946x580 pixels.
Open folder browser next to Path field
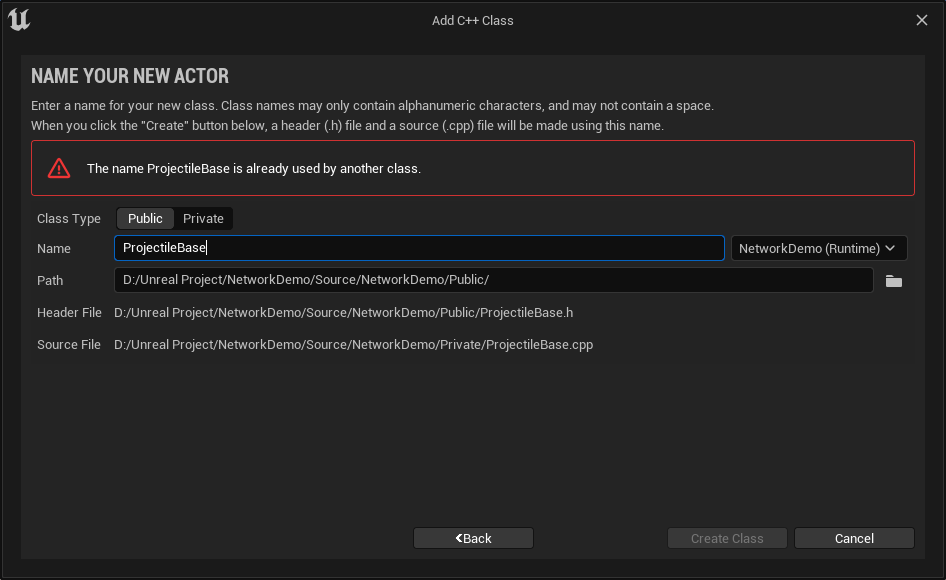[x=894, y=281]
